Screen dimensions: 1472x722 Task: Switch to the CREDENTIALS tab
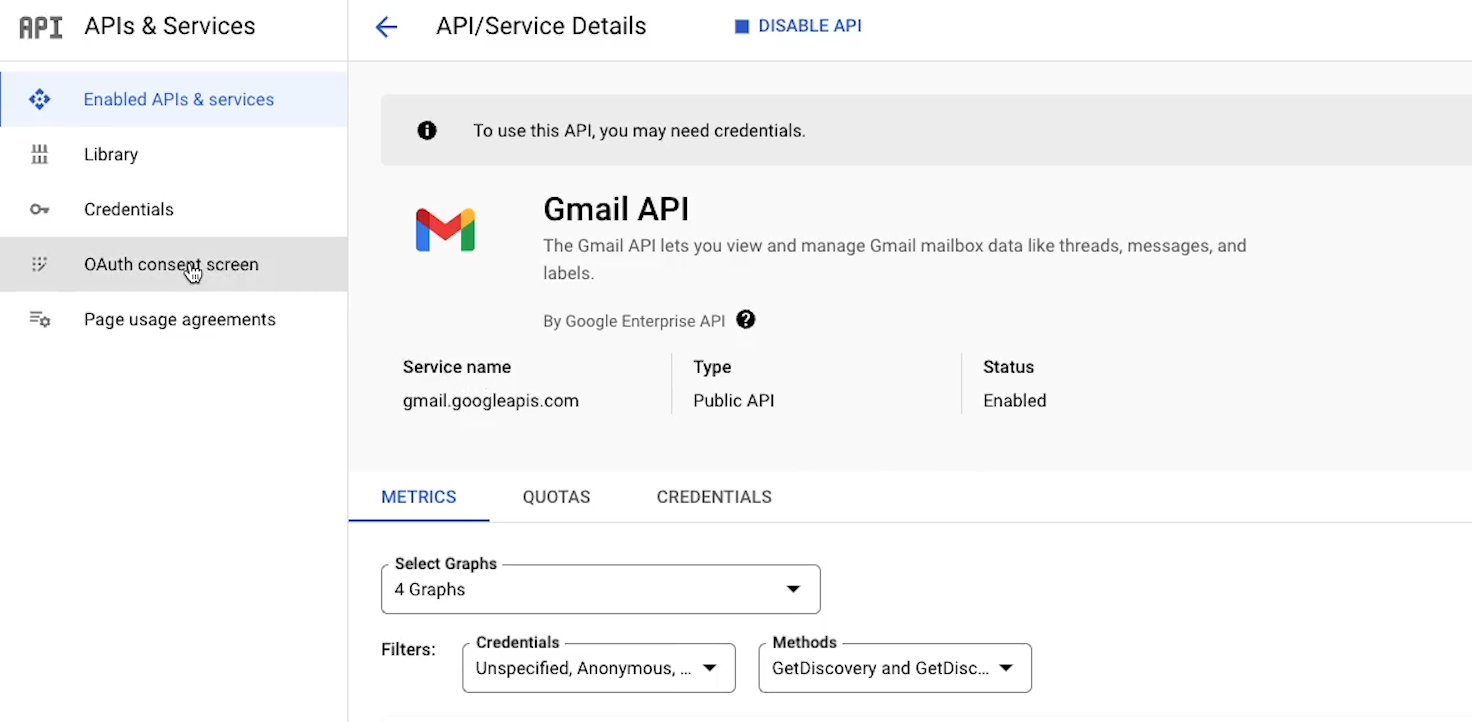tap(714, 497)
